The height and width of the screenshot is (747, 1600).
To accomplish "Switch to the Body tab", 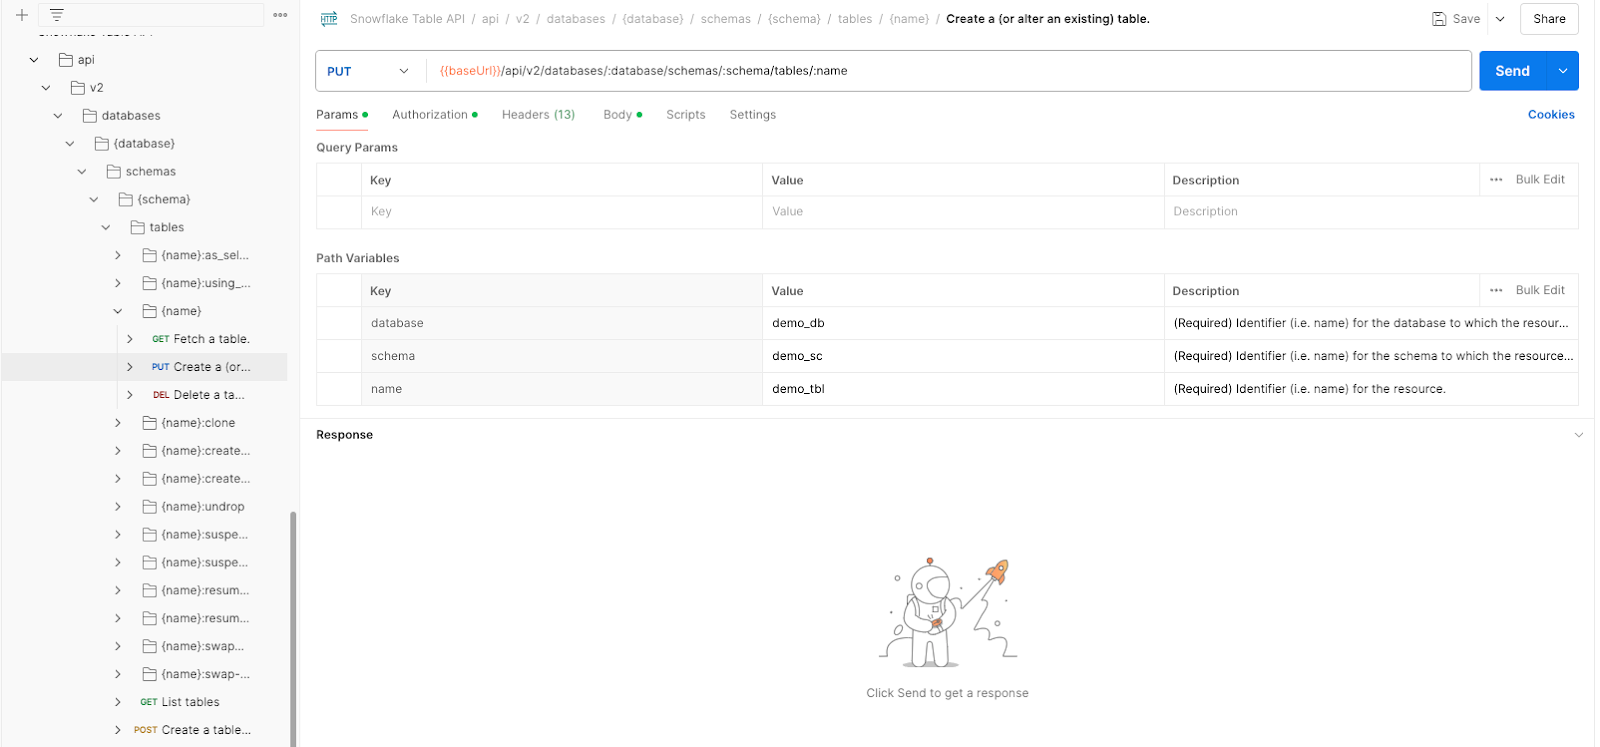I will (617, 115).
